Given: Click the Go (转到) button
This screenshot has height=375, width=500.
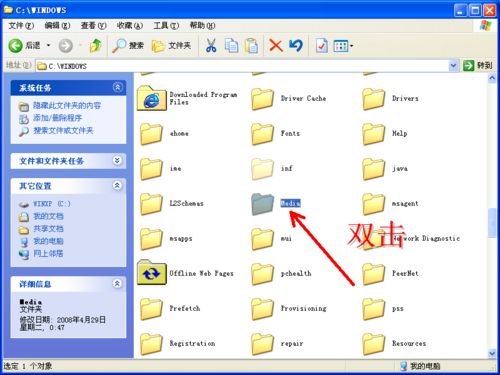Looking at the screenshot, I should coord(478,65).
